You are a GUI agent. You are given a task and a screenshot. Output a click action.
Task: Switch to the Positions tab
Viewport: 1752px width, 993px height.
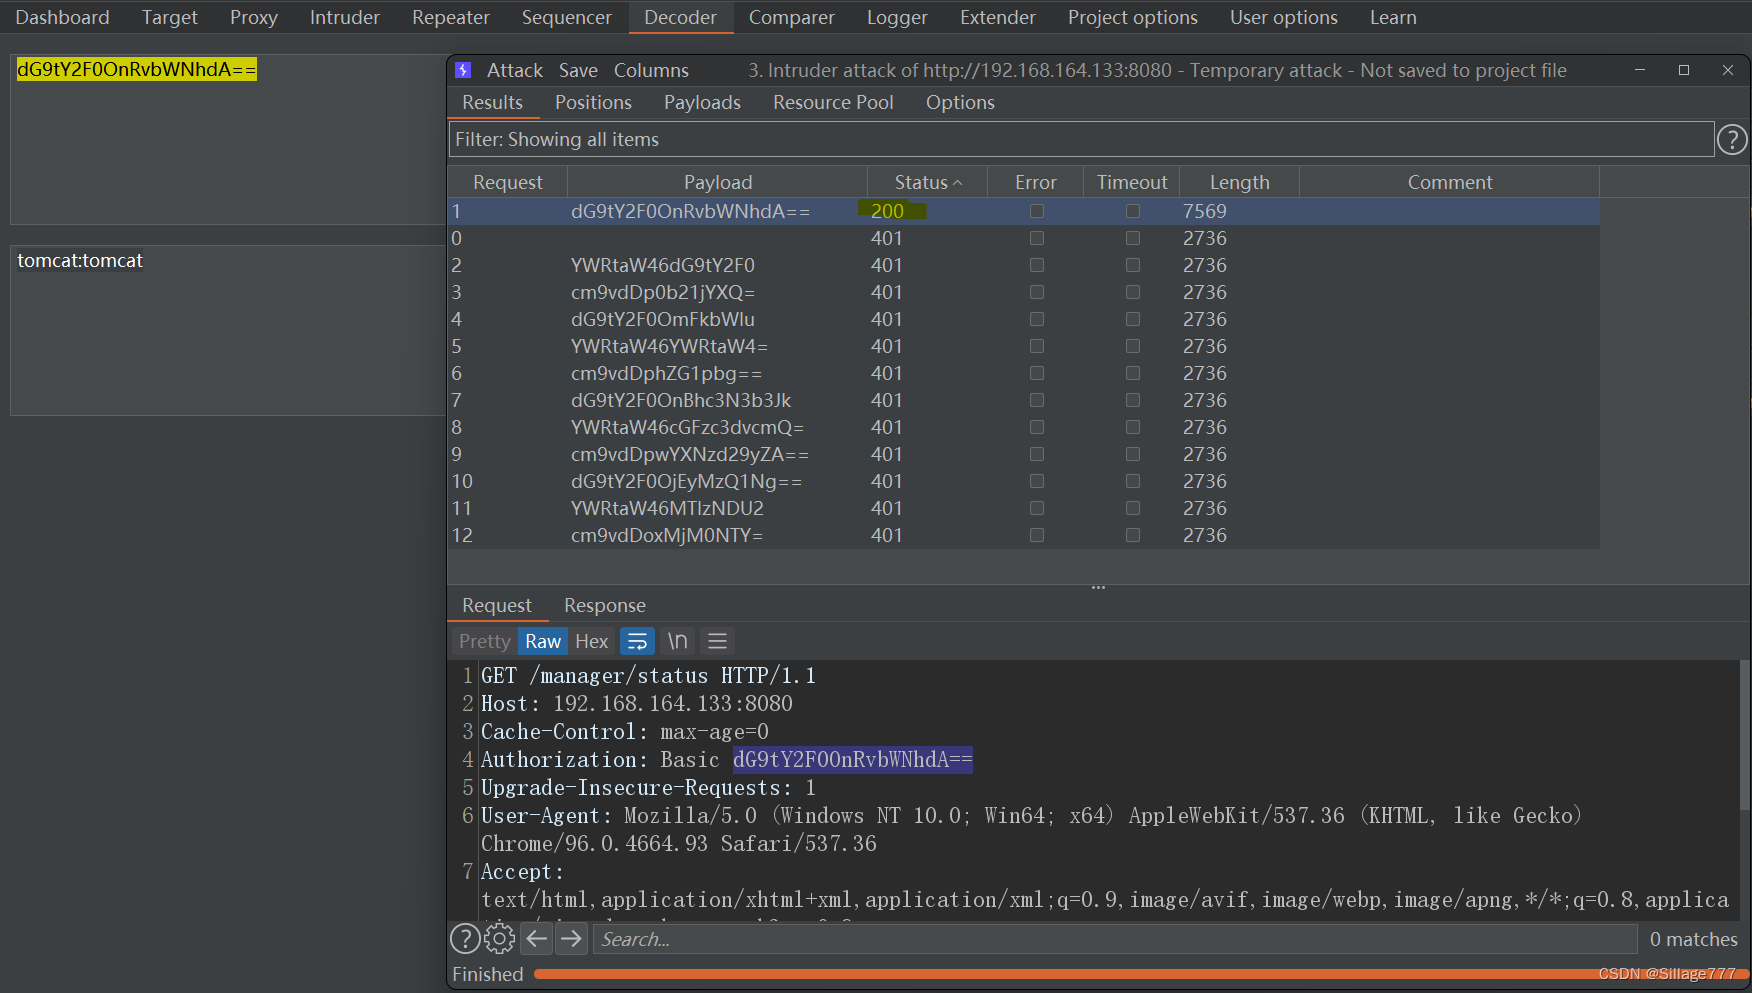tap(593, 102)
